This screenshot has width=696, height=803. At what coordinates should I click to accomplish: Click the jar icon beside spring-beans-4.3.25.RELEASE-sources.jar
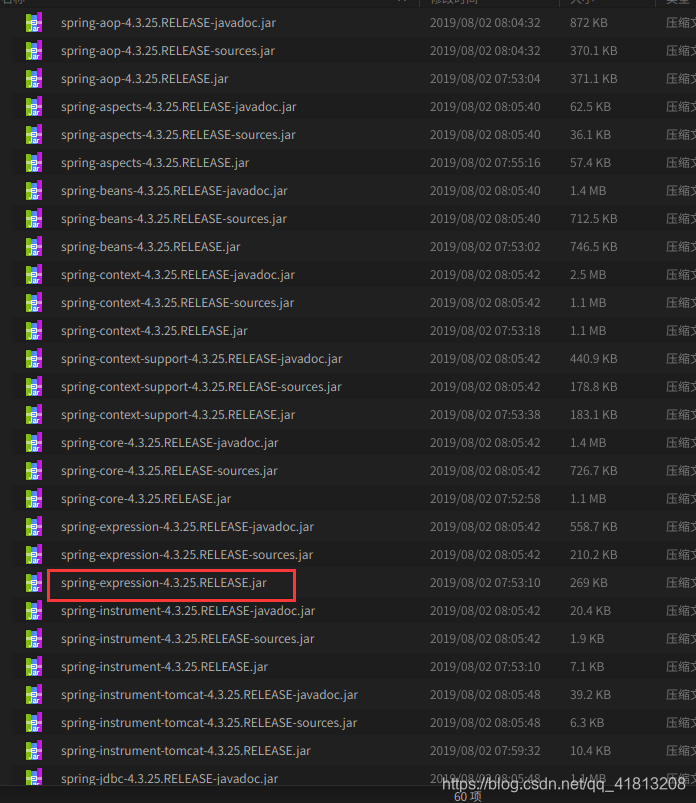point(34,219)
